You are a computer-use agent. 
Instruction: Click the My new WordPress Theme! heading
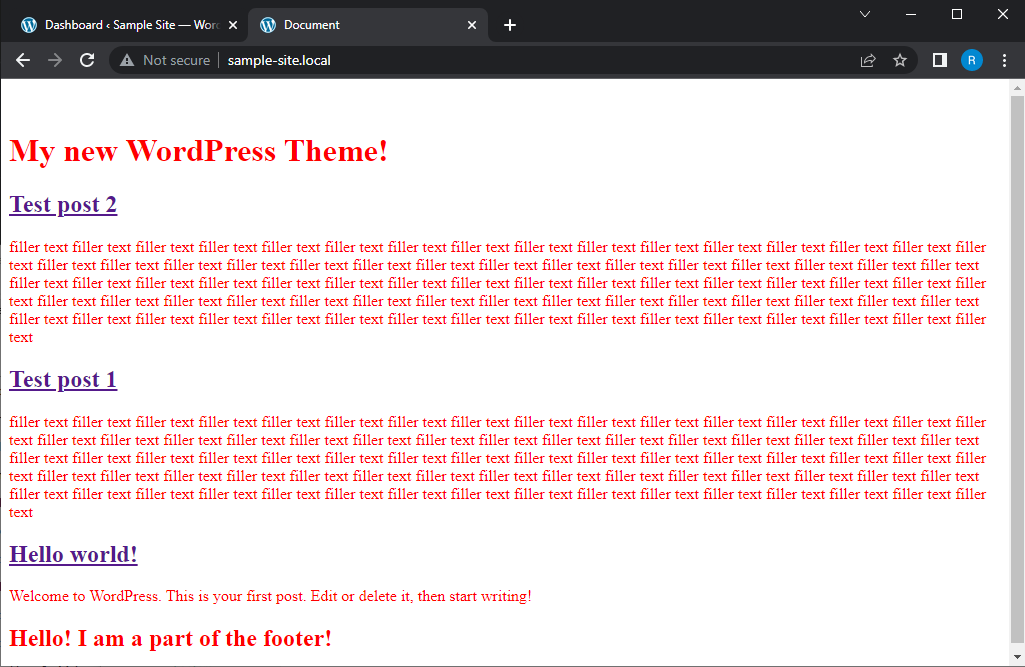199,151
